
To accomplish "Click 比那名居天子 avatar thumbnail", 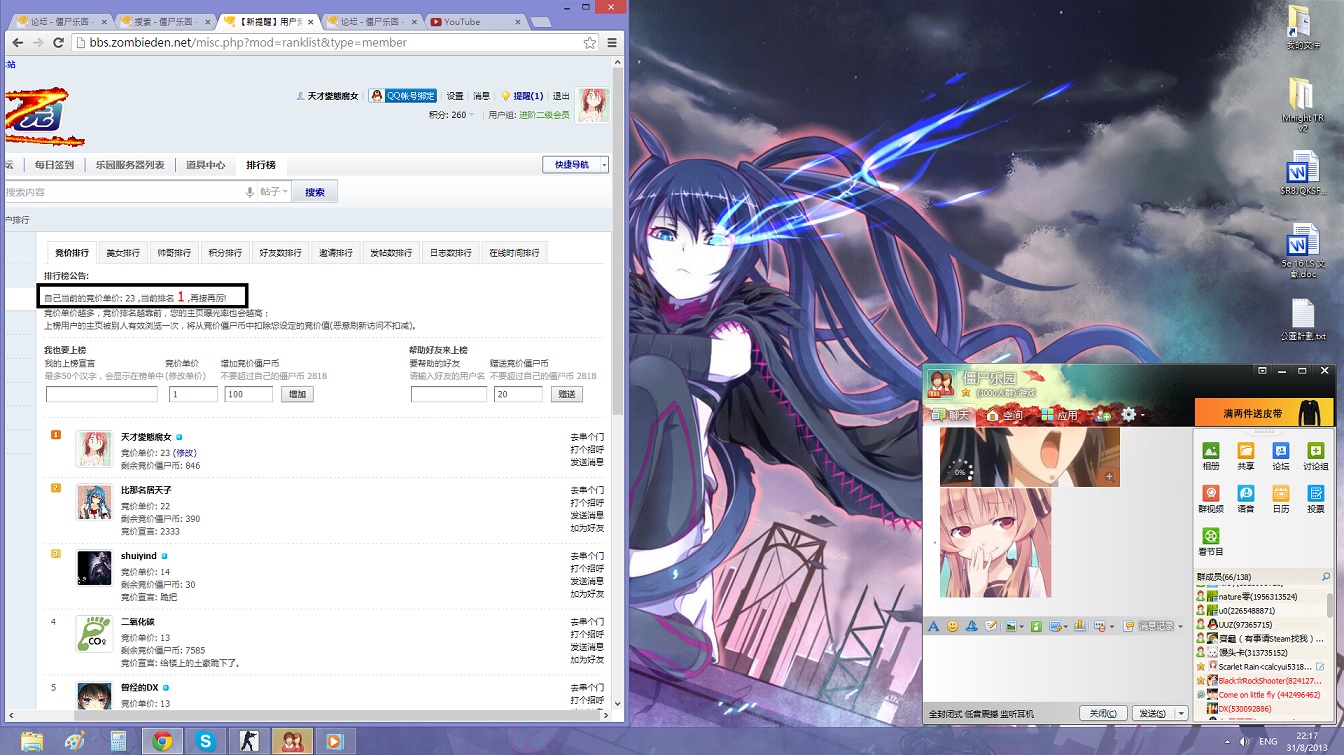I will click(x=94, y=502).
